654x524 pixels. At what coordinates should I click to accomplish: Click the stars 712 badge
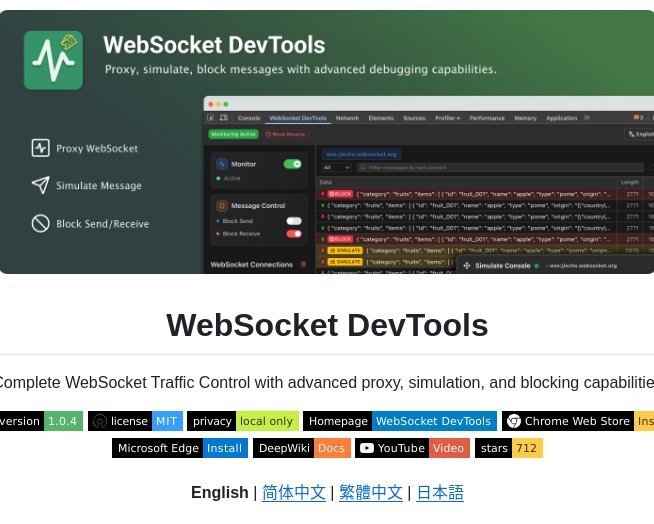509,448
